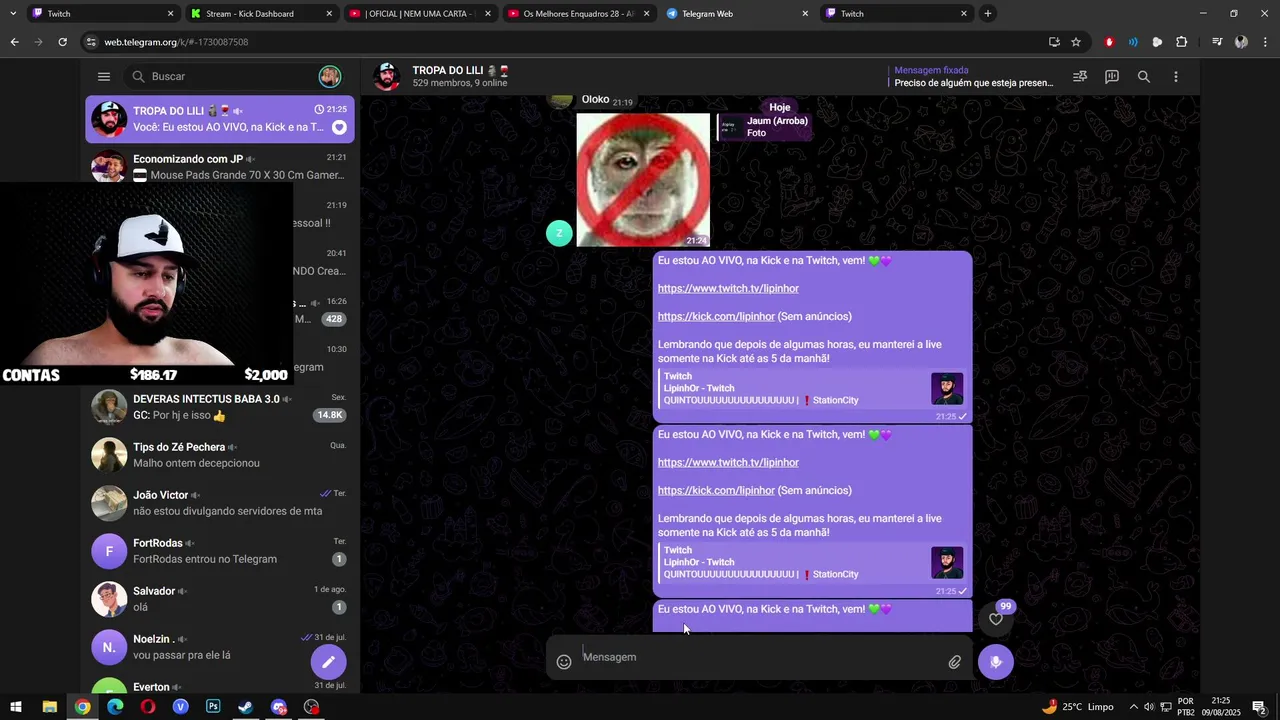Image resolution: width=1280 pixels, height=720 pixels.
Task: Open the Telegram hamburger menu
Action: [104, 76]
